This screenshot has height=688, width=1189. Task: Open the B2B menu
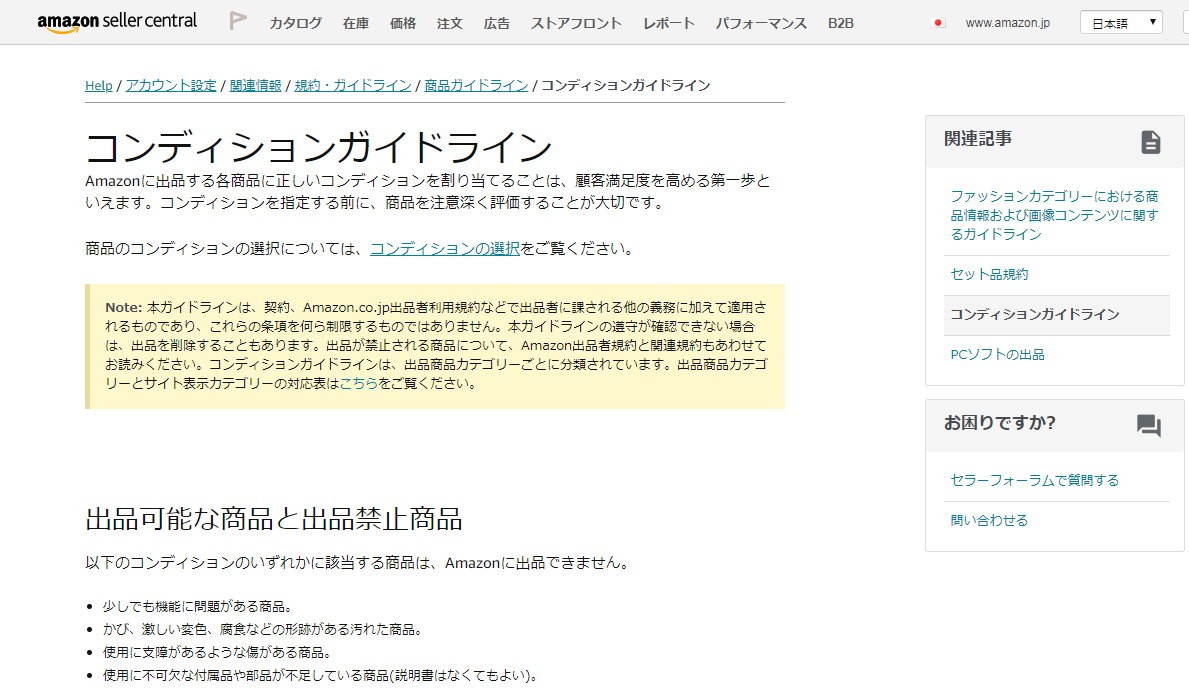(x=840, y=24)
